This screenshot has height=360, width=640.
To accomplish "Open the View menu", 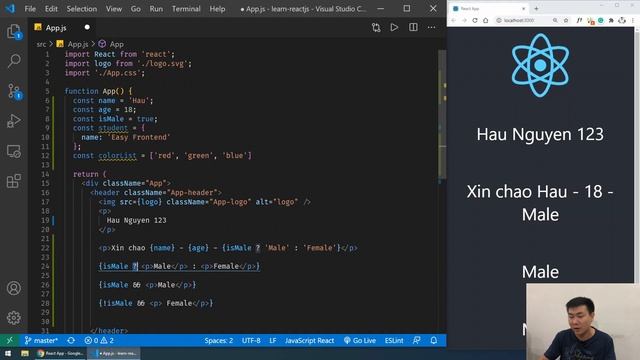I will 114,9.
